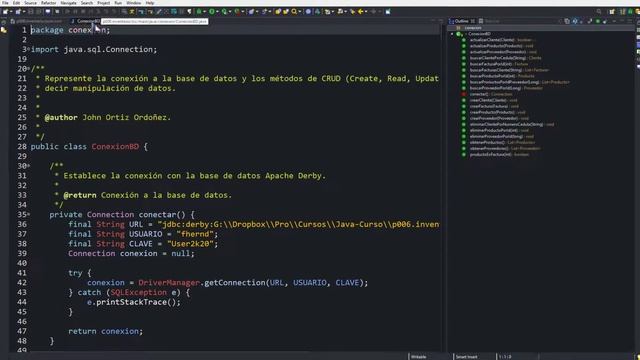Viewport: 640px width, 360px height.
Task: Click ConexionBD class name in editor line 28
Action: pyautogui.click(x=115, y=147)
